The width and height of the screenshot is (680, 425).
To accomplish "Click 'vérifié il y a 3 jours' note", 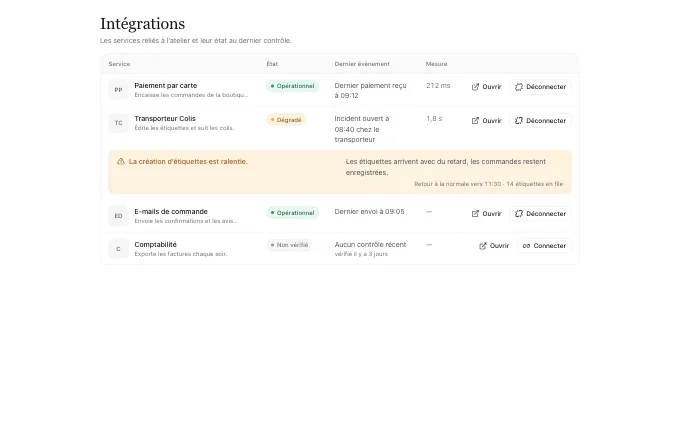I will tap(361, 254).
